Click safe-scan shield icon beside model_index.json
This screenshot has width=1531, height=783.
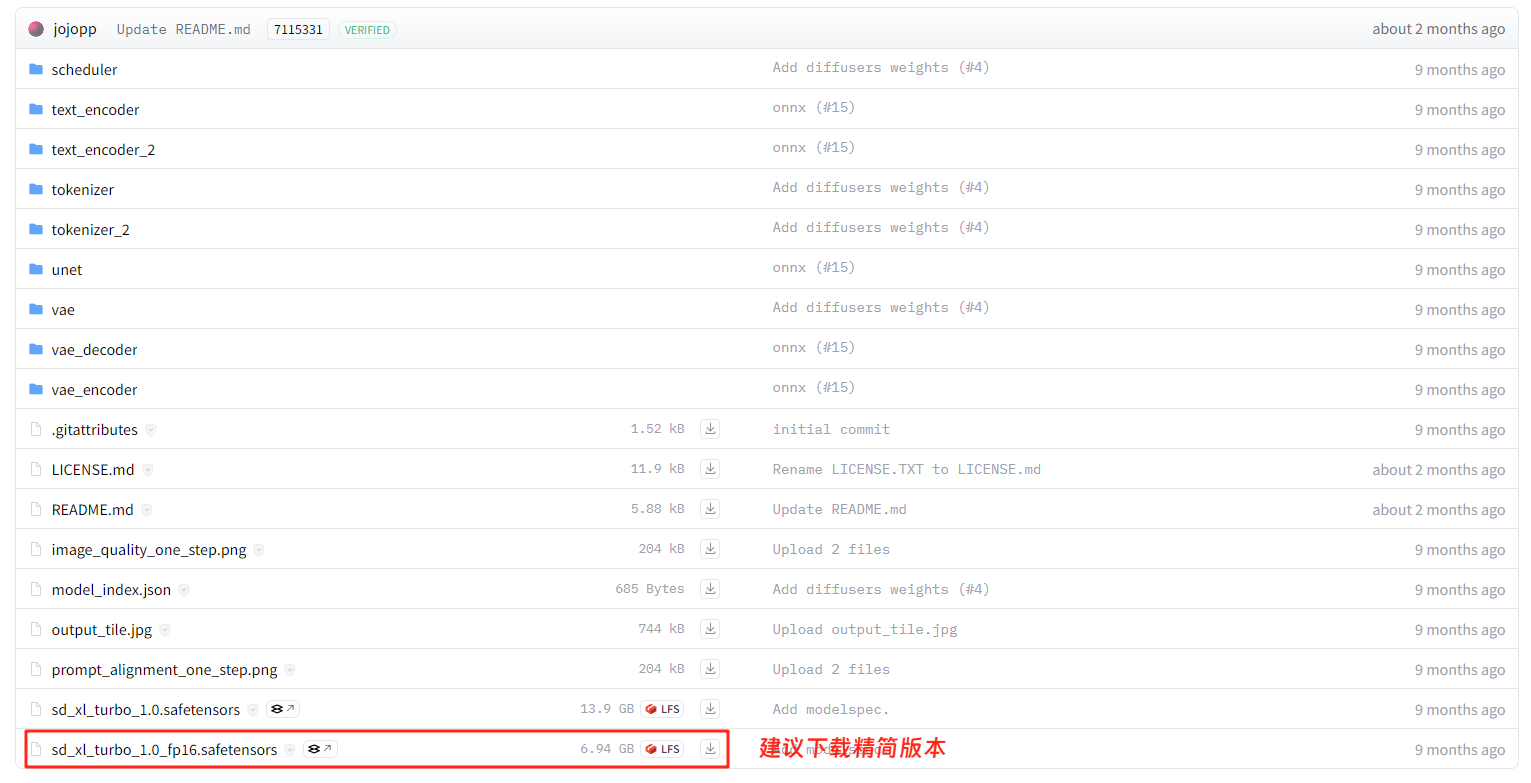(184, 589)
